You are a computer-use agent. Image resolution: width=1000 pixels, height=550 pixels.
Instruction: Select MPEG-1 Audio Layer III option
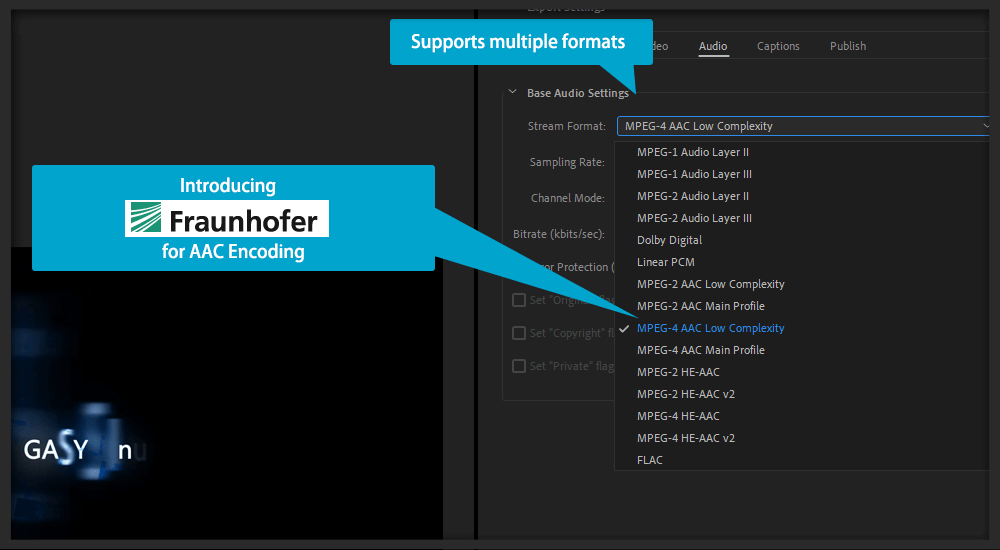694,174
